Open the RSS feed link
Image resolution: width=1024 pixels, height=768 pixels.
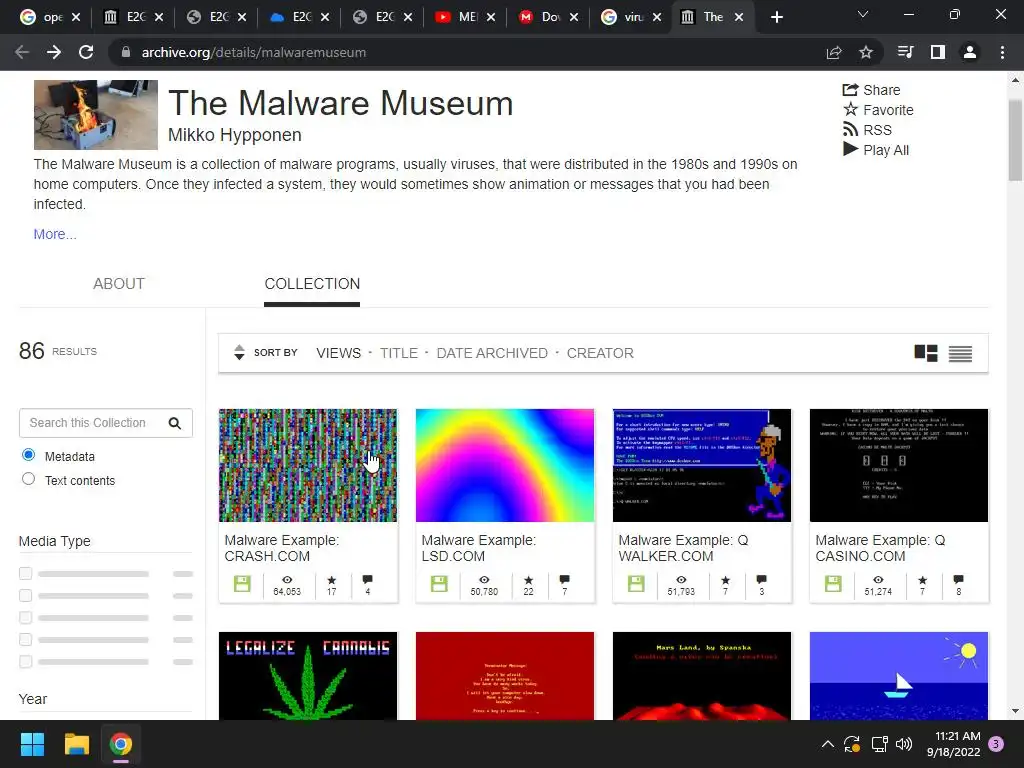click(x=867, y=130)
